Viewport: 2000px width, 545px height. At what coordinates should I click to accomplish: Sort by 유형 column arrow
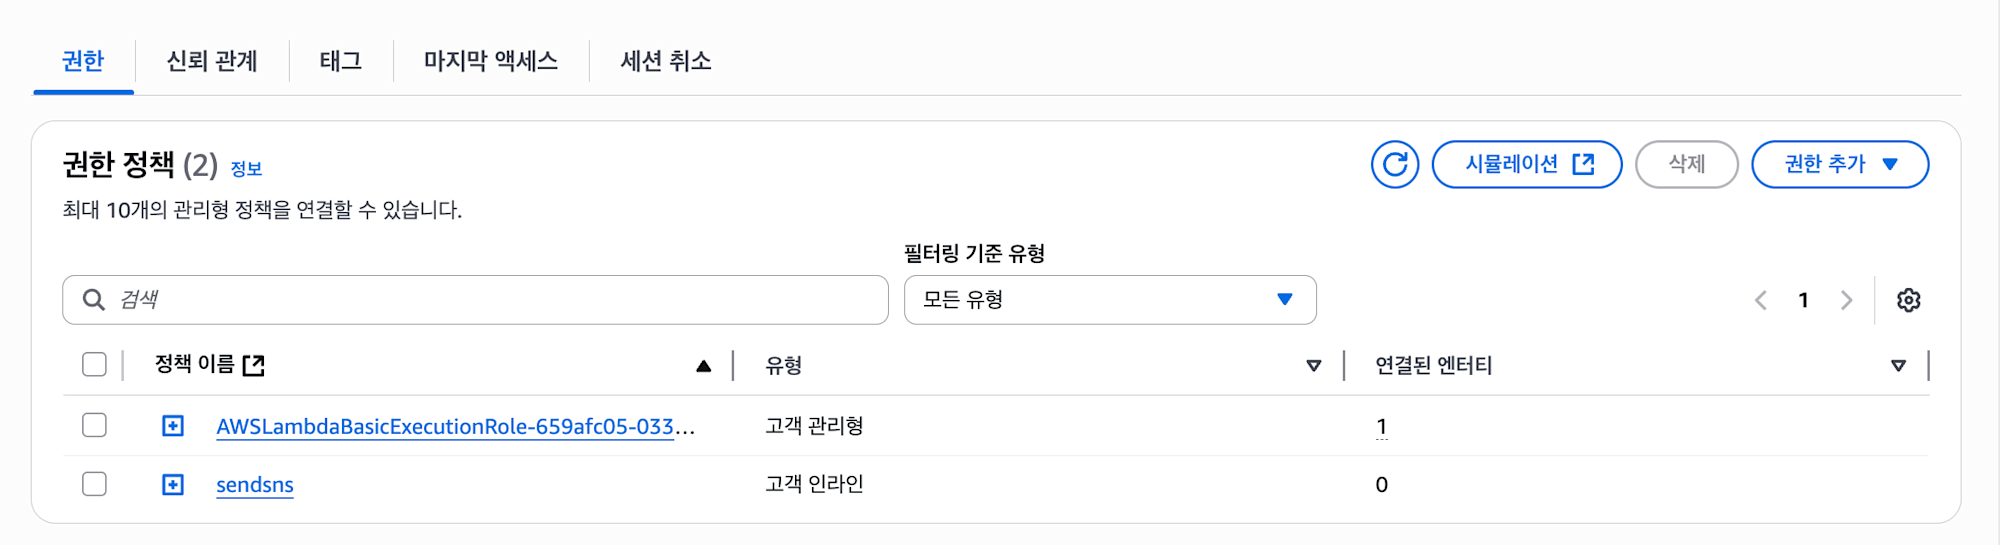pyautogui.click(x=1314, y=366)
